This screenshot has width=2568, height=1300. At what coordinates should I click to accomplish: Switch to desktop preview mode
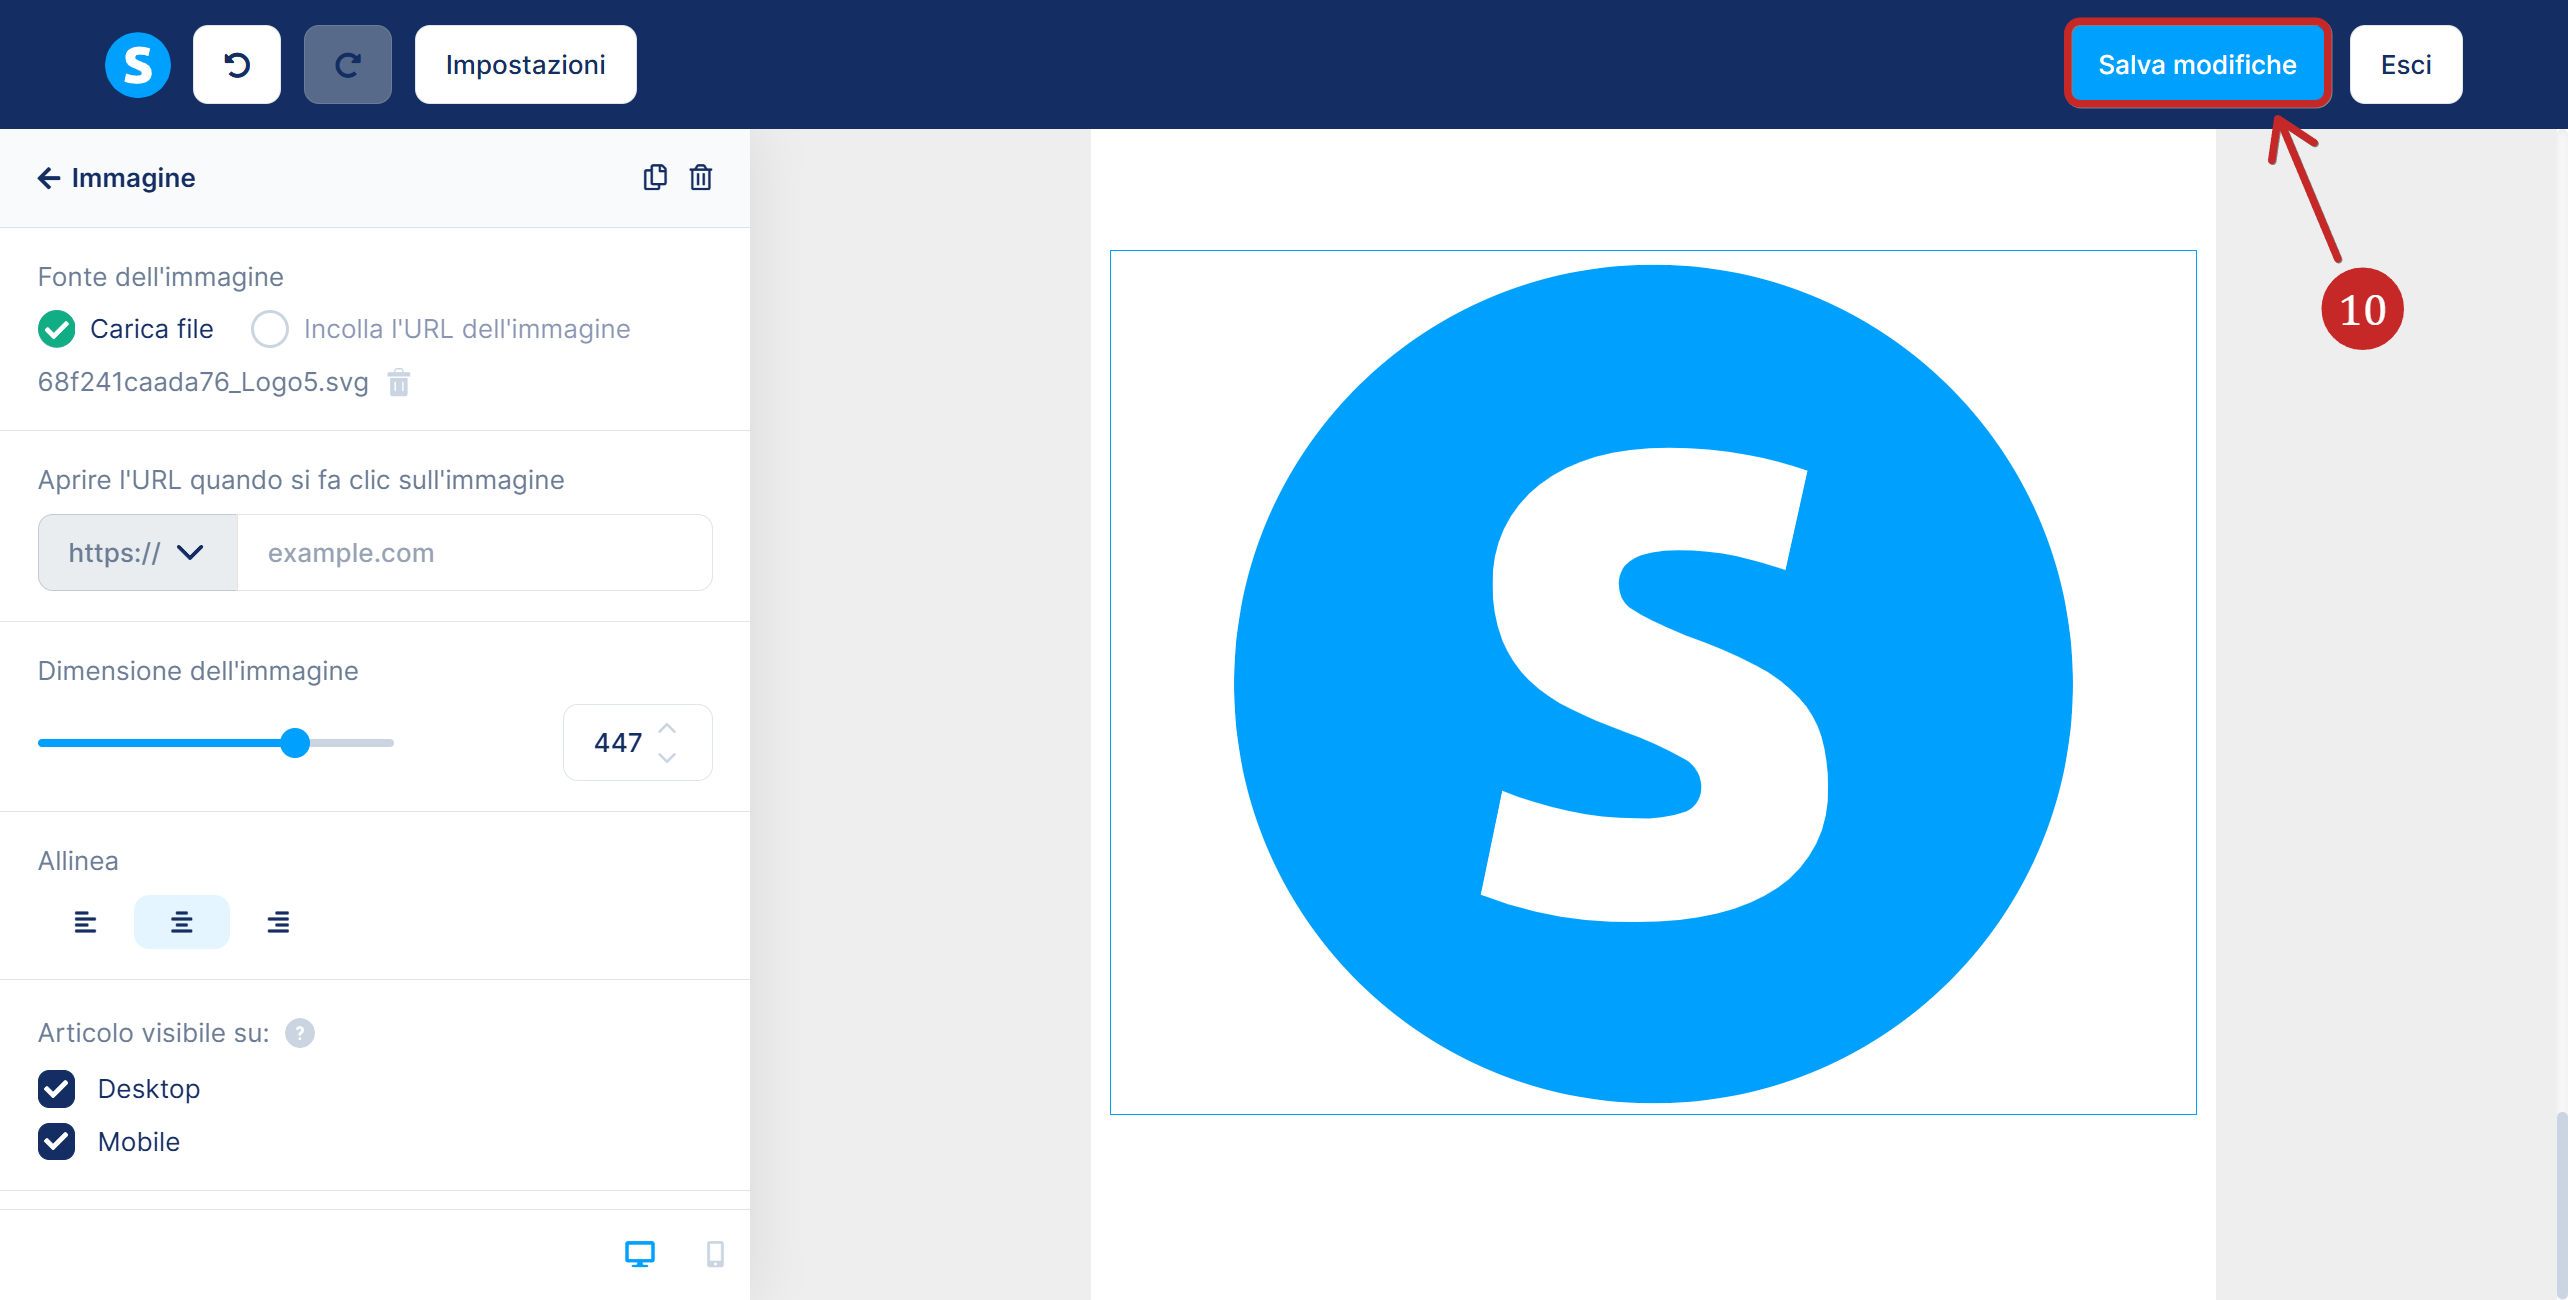click(640, 1254)
